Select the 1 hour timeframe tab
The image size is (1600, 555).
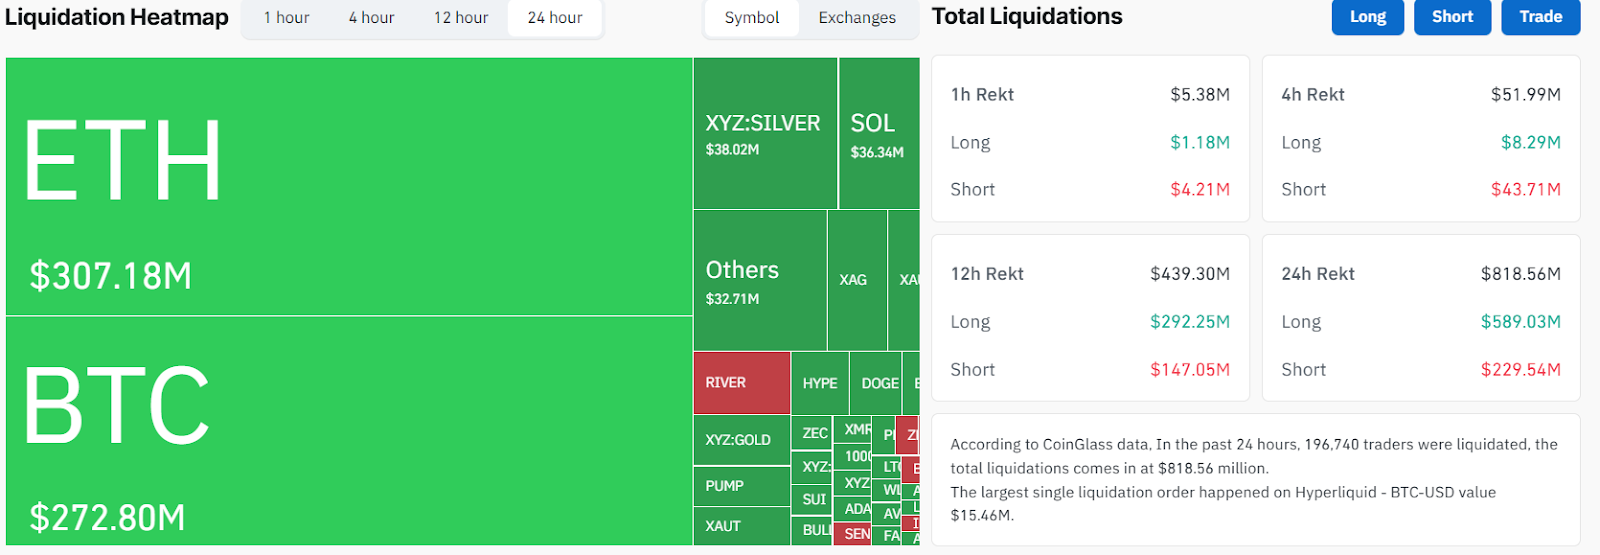[286, 18]
